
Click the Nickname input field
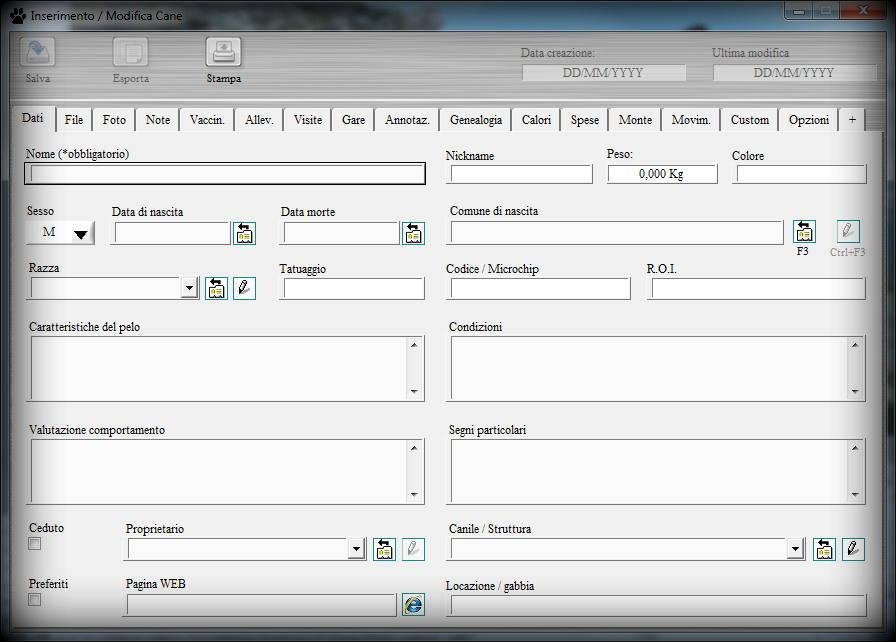pyautogui.click(x=521, y=174)
